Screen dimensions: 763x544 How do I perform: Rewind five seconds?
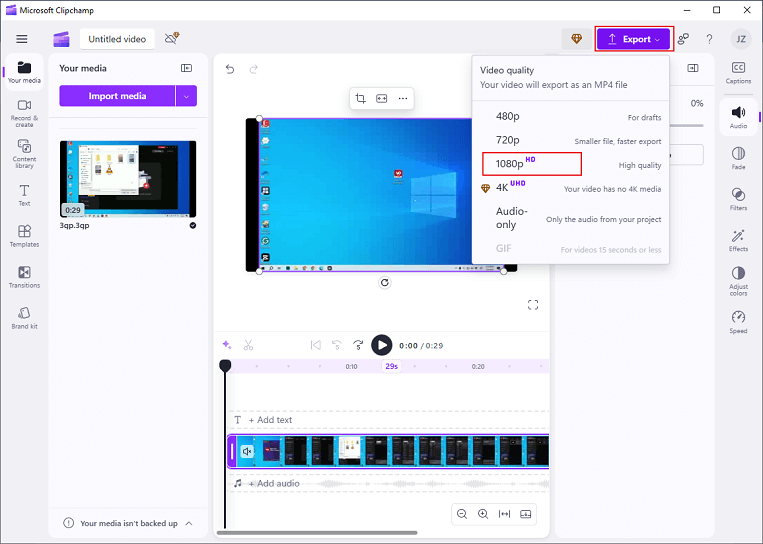(x=337, y=345)
